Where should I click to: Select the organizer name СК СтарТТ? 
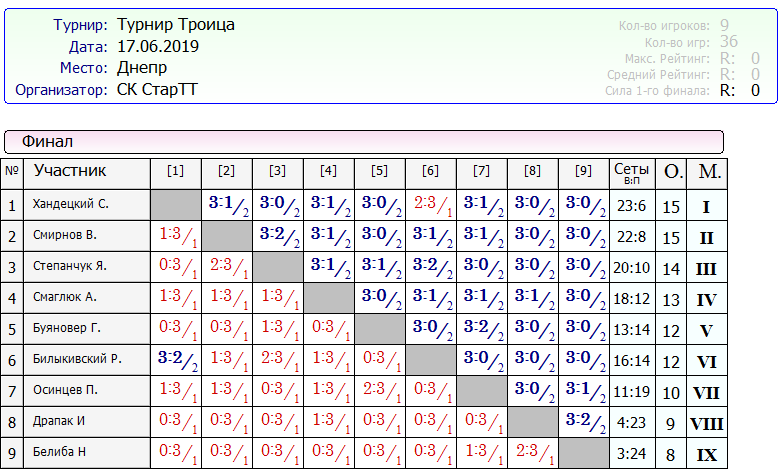click(x=157, y=90)
